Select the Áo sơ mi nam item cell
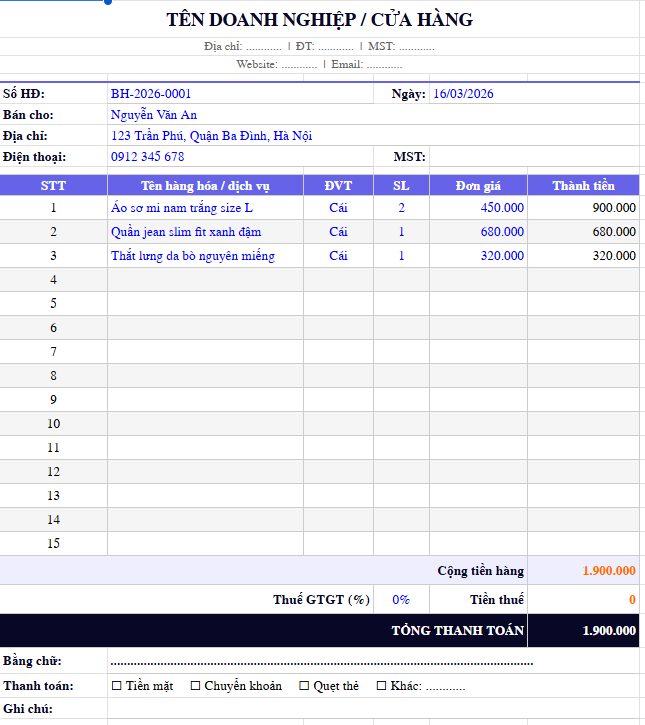The width and height of the screenshot is (645, 725). (x=182, y=208)
